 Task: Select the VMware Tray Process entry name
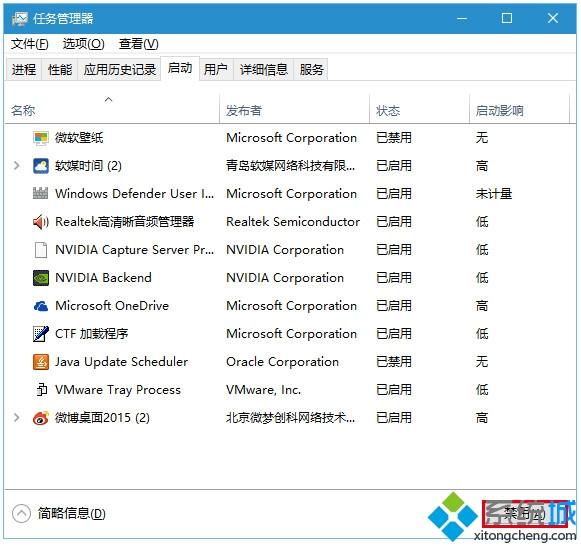[x=118, y=390]
